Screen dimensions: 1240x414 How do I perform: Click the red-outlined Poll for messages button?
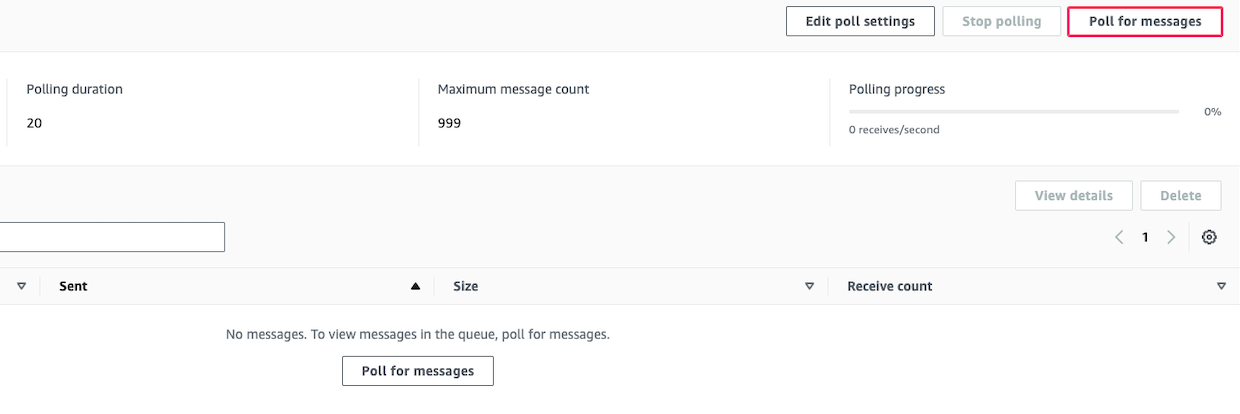[x=1145, y=21]
